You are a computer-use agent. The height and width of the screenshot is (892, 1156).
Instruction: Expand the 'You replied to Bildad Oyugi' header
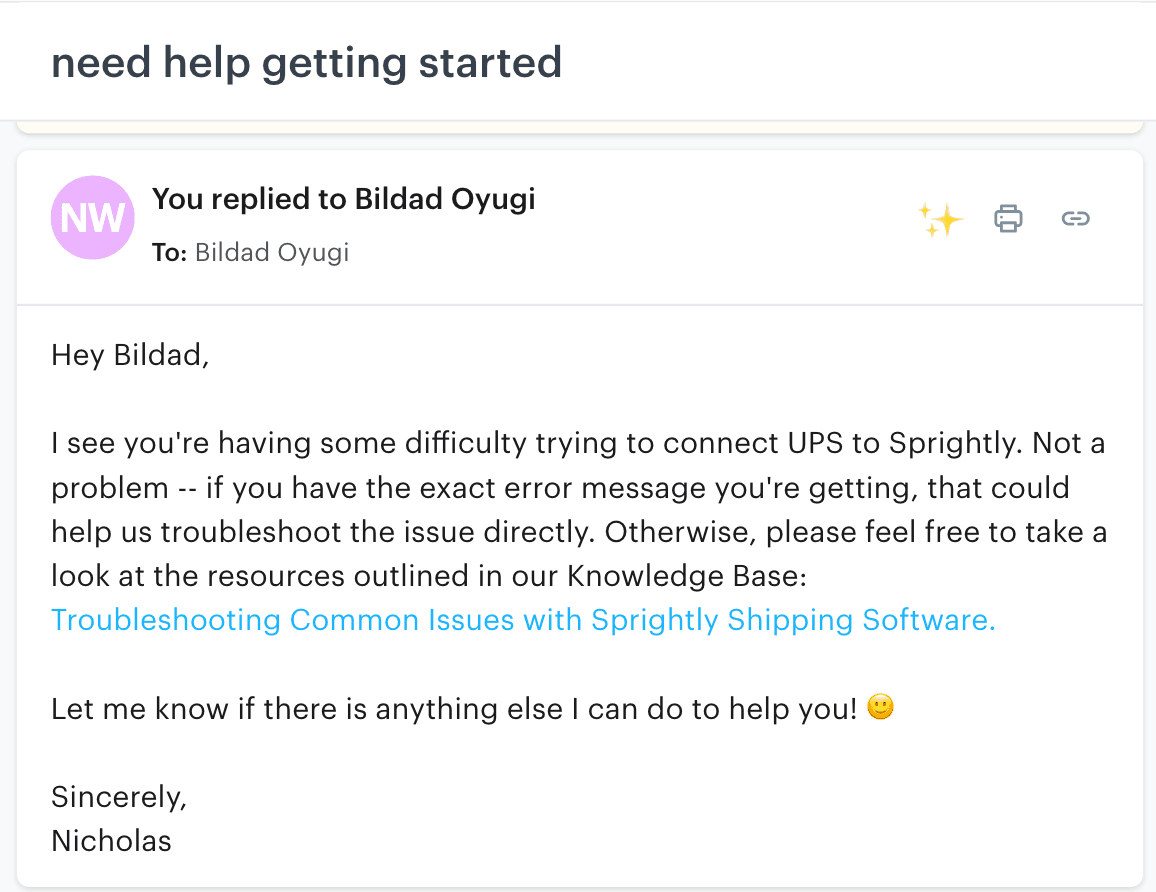pos(344,199)
